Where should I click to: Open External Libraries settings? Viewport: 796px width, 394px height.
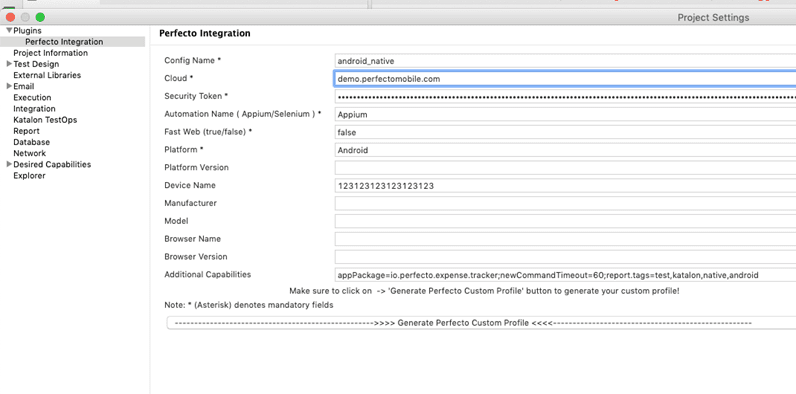click(47, 75)
